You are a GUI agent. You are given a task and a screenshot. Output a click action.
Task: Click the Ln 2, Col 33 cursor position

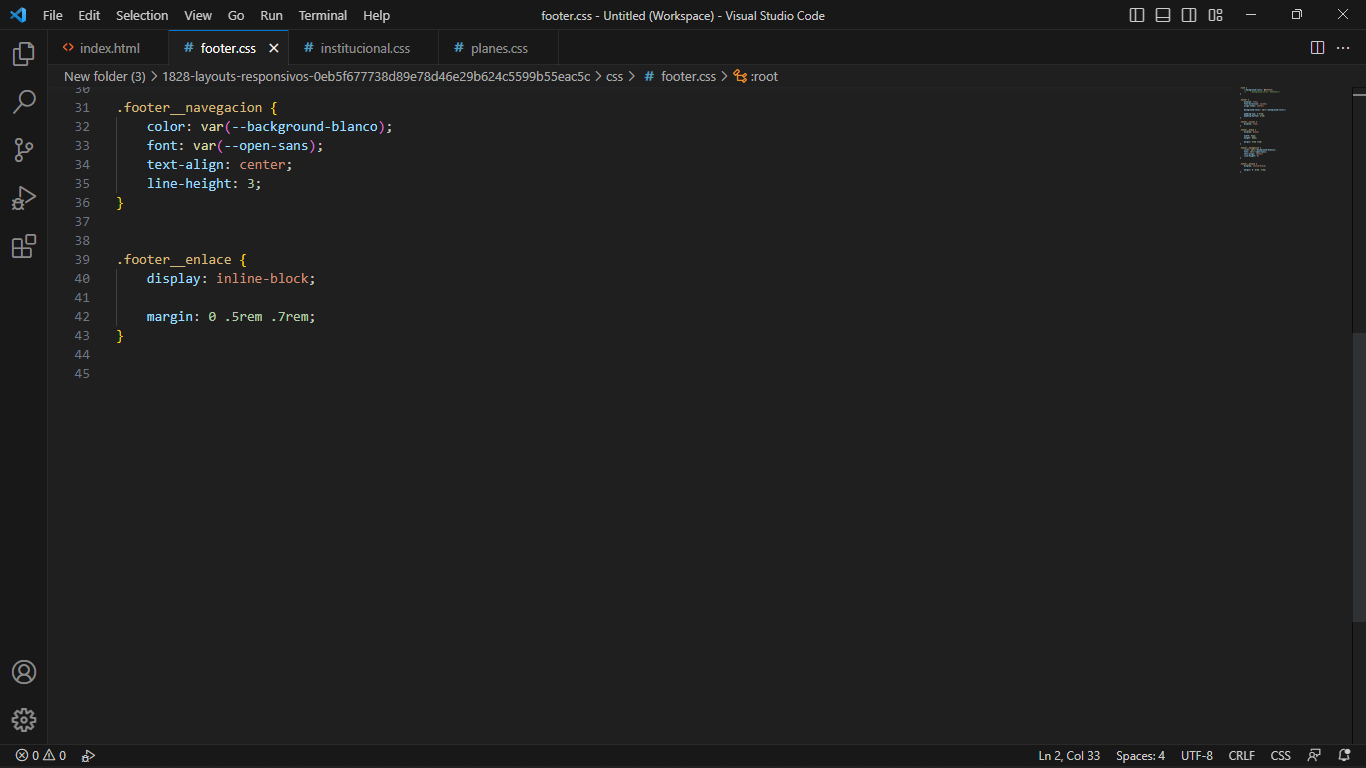tap(1069, 756)
